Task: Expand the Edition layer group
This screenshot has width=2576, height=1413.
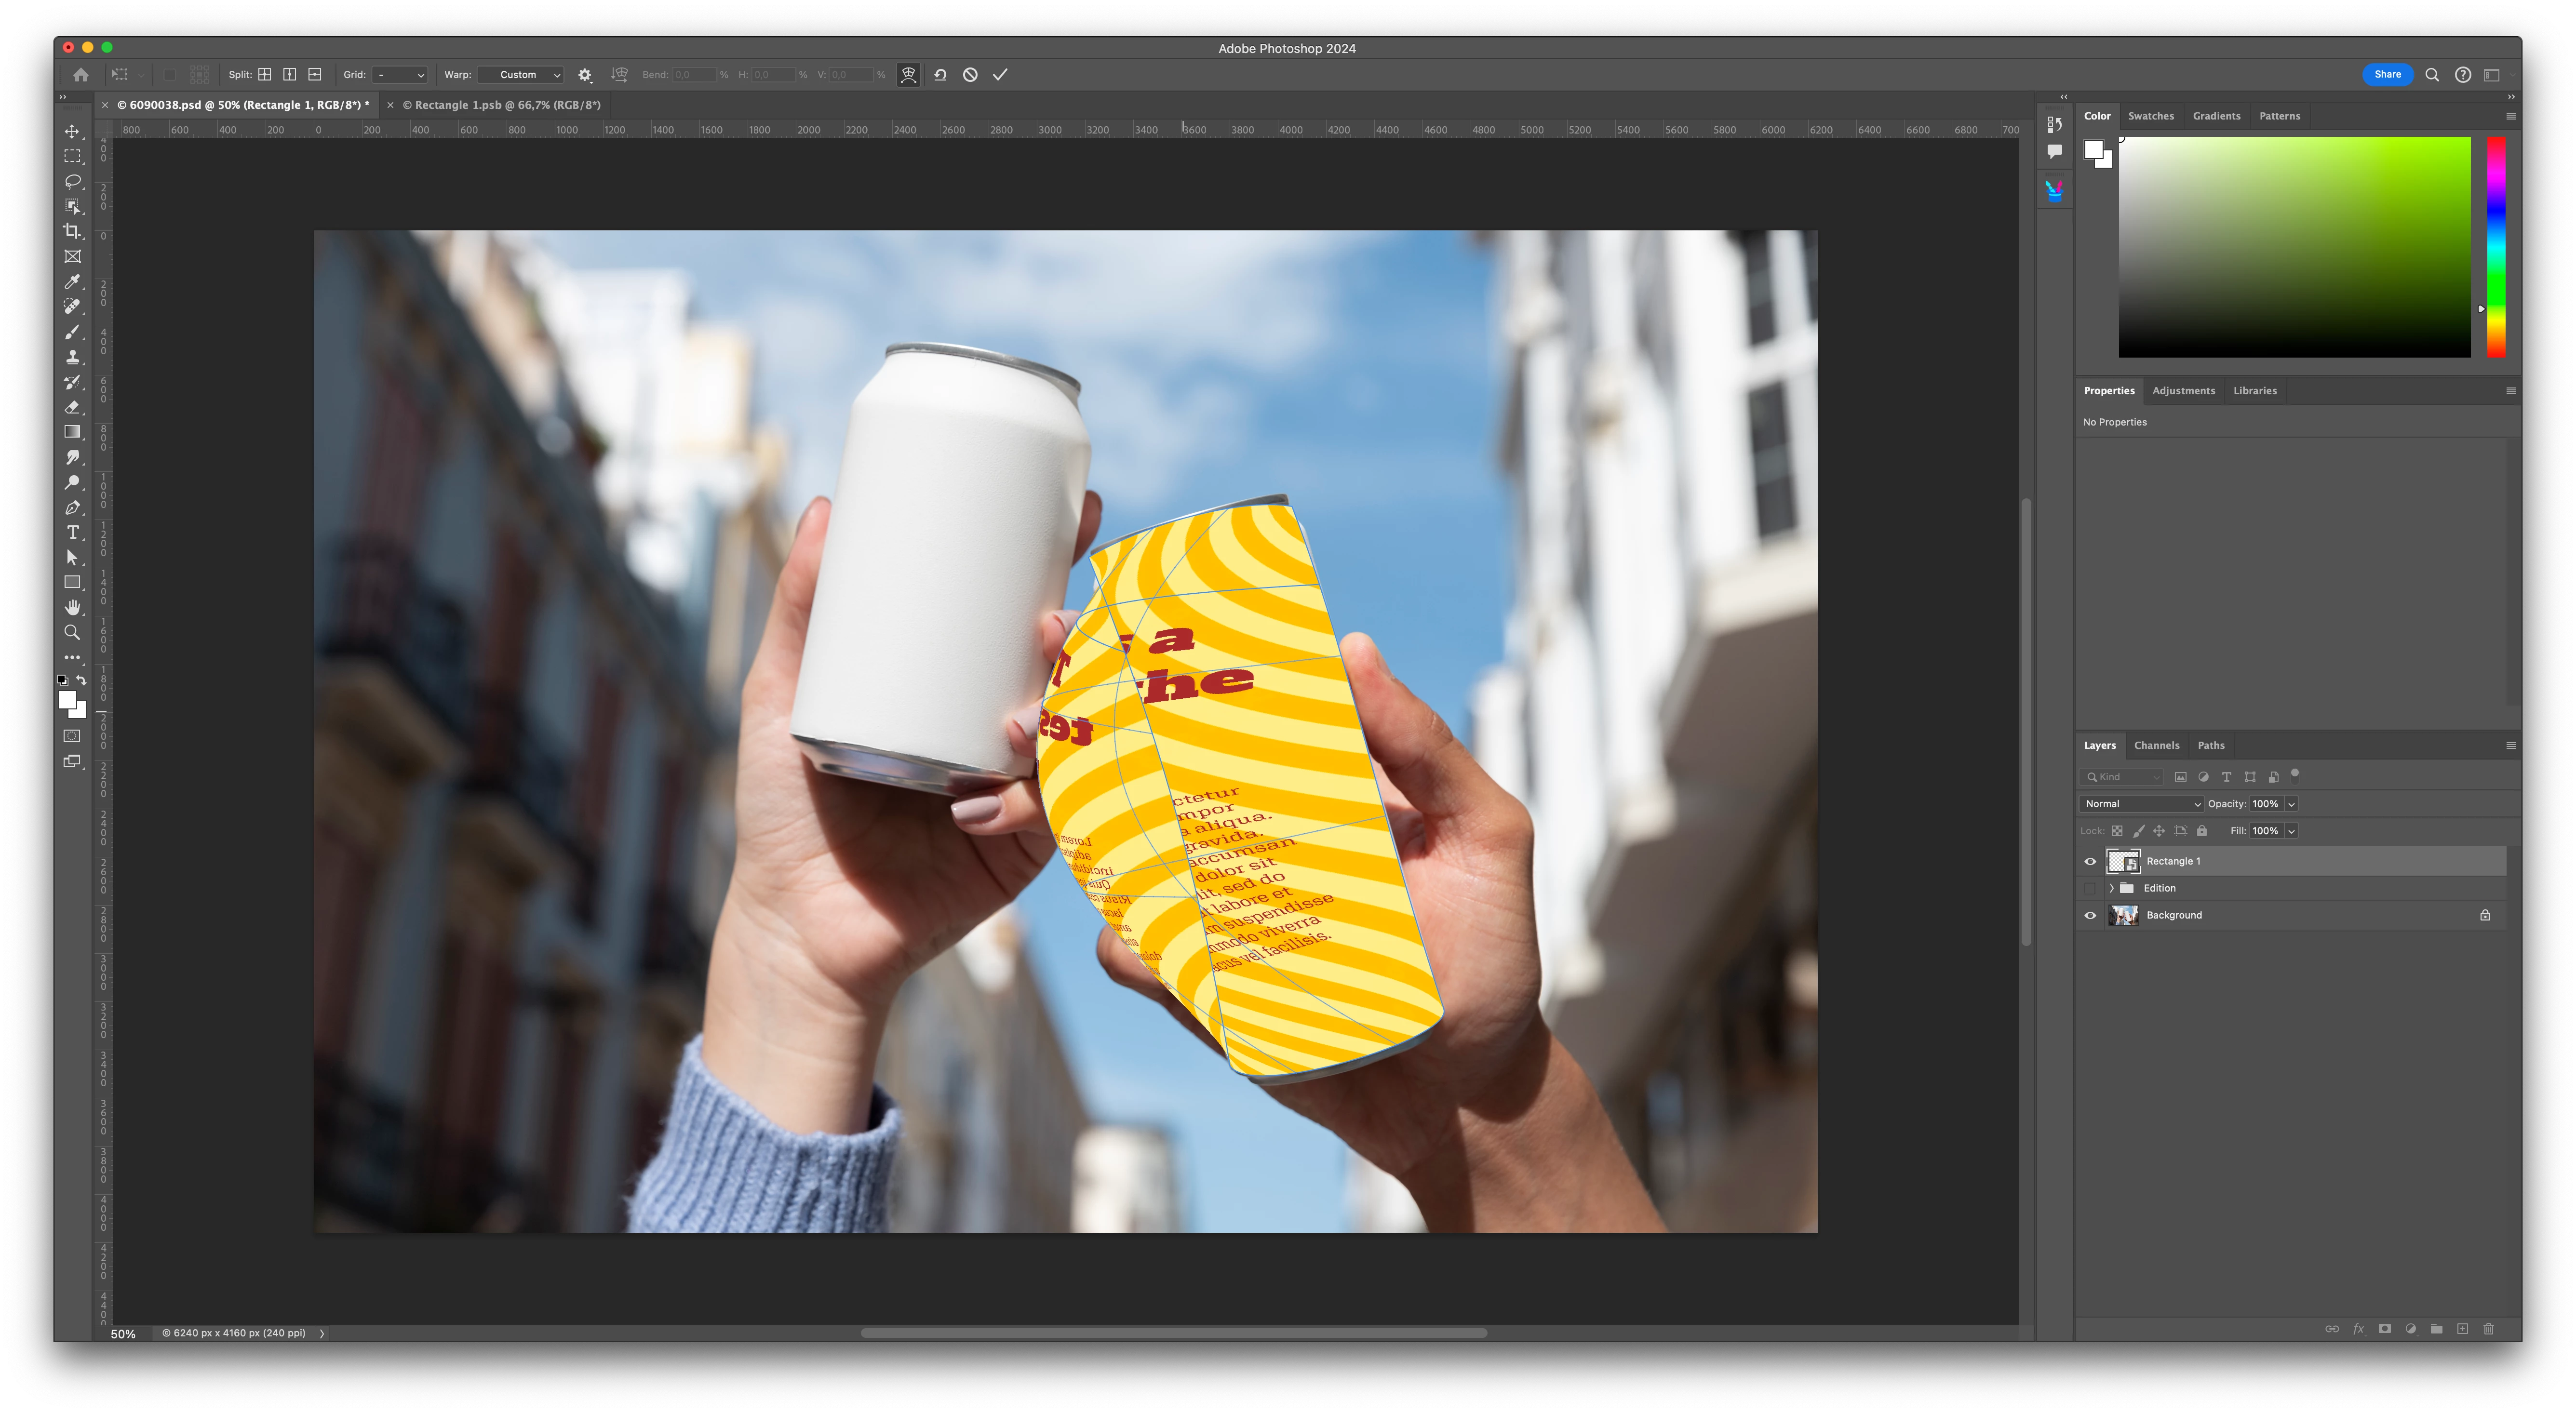Action: tap(2111, 888)
